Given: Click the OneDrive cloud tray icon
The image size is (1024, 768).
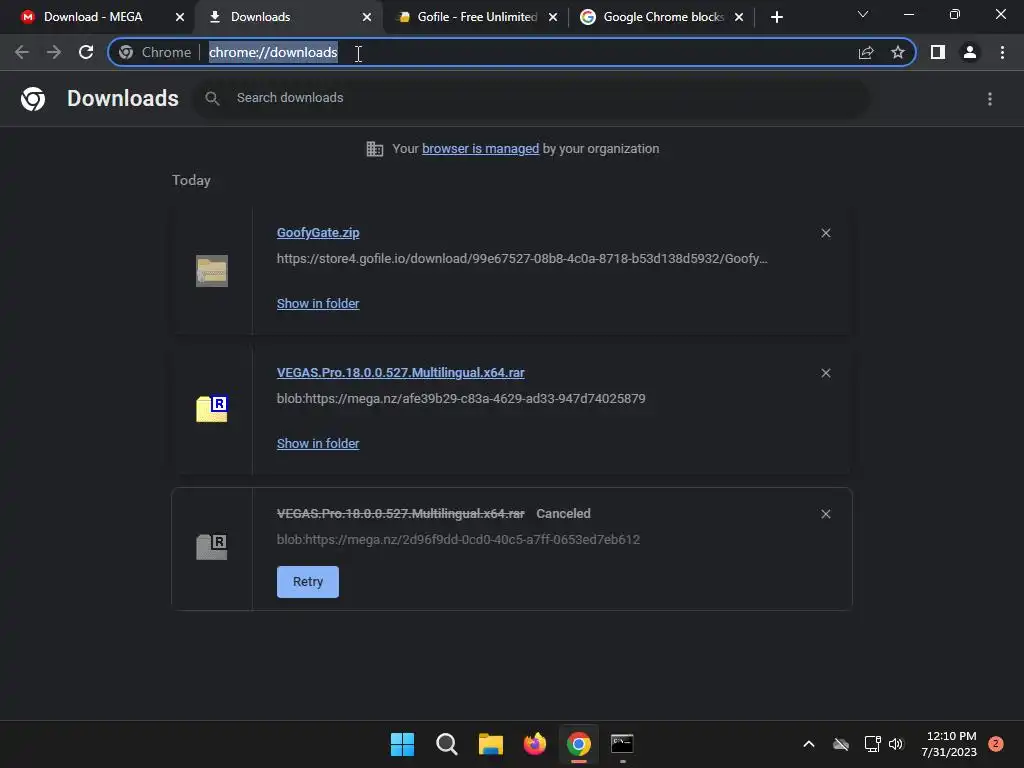Looking at the screenshot, I should (x=841, y=744).
